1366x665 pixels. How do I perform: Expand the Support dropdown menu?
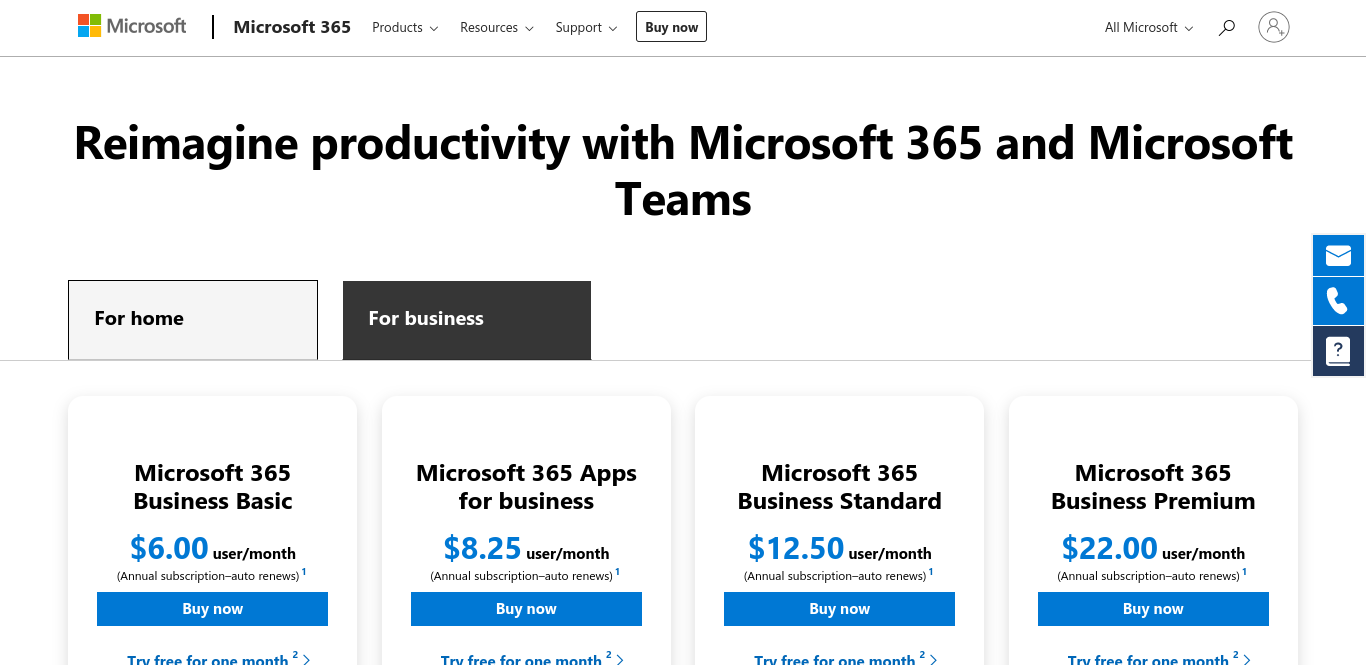[x=586, y=28]
